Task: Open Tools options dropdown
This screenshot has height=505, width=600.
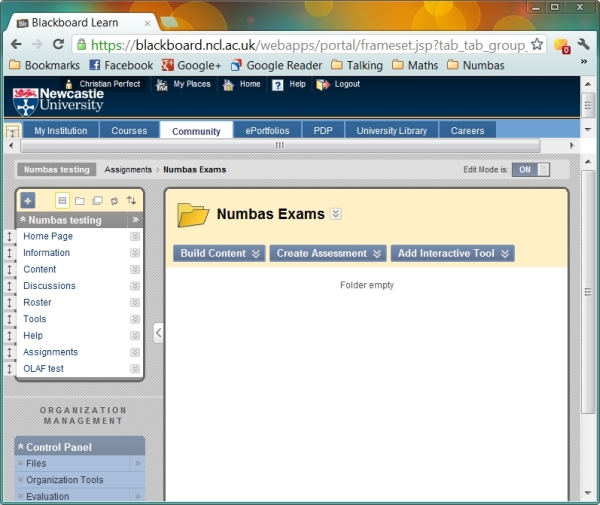Action: (x=135, y=319)
